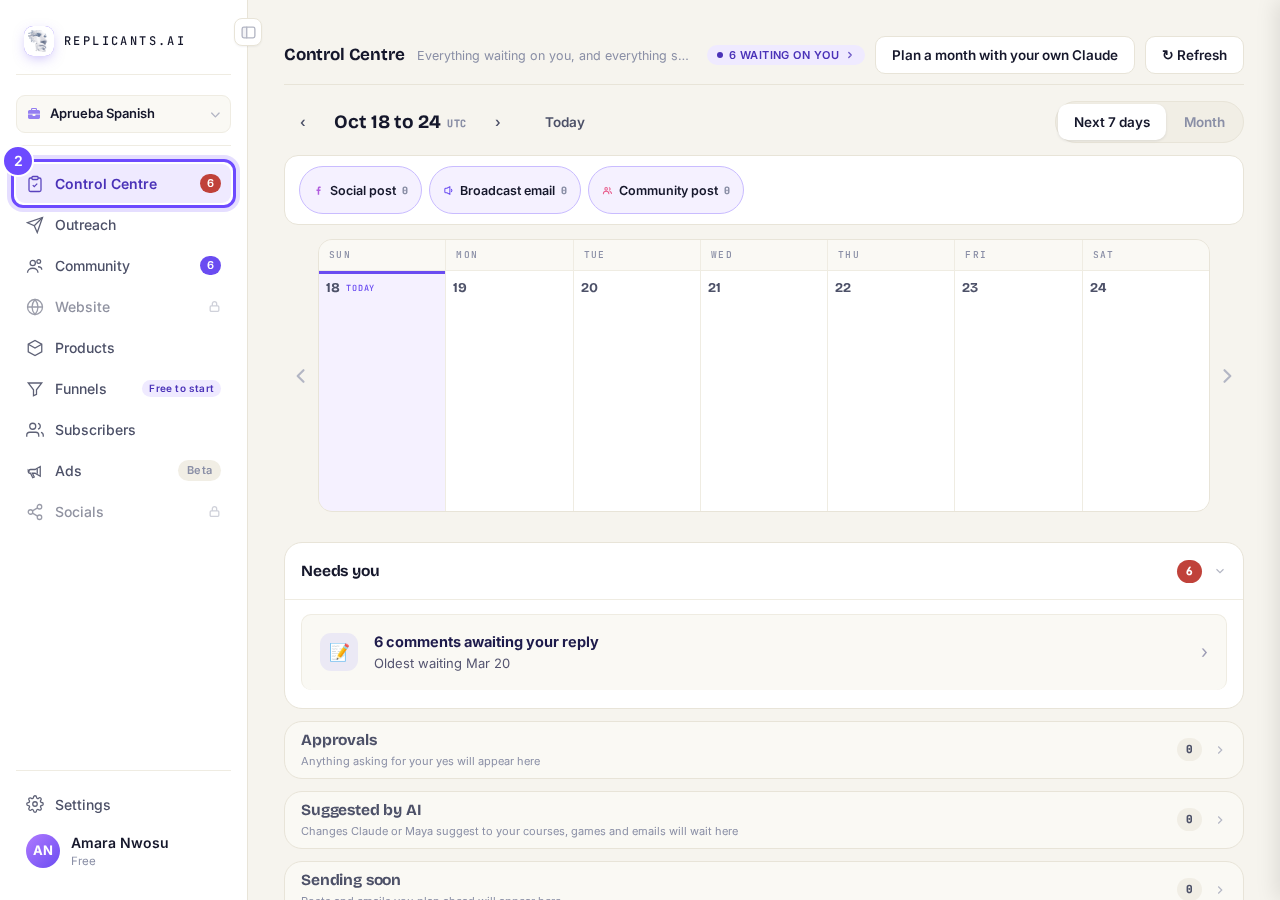Select Wednesday 21 in the calendar
The width and height of the screenshot is (1280, 900).
(x=764, y=391)
